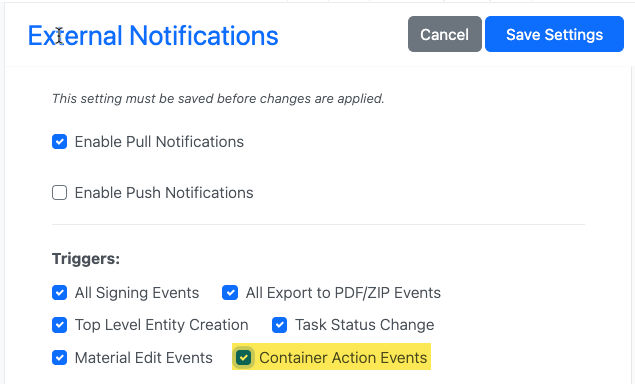Uncheck the Top Level Entity Creation box

click(60, 325)
